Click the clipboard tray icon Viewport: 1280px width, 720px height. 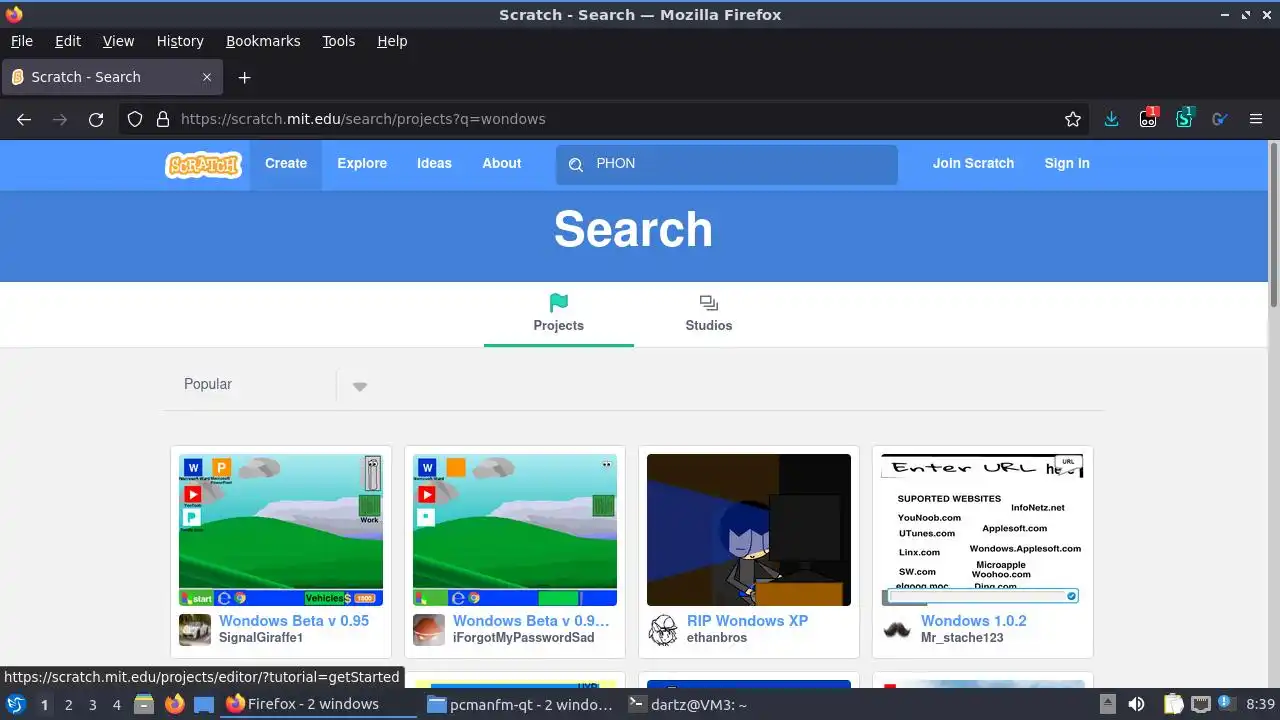coord(1173,704)
